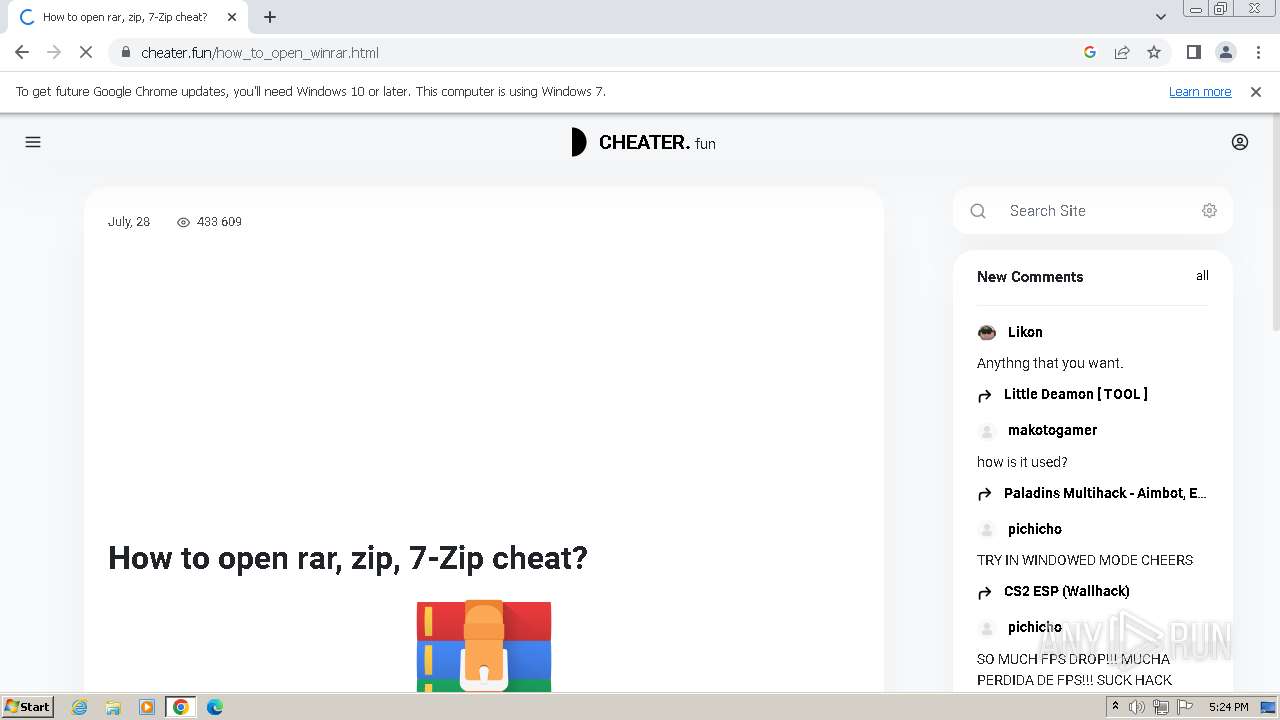The height and width of the screenshot is (720, 1280).
Task: Open the user account icon on site
Action: [1240, 142]
